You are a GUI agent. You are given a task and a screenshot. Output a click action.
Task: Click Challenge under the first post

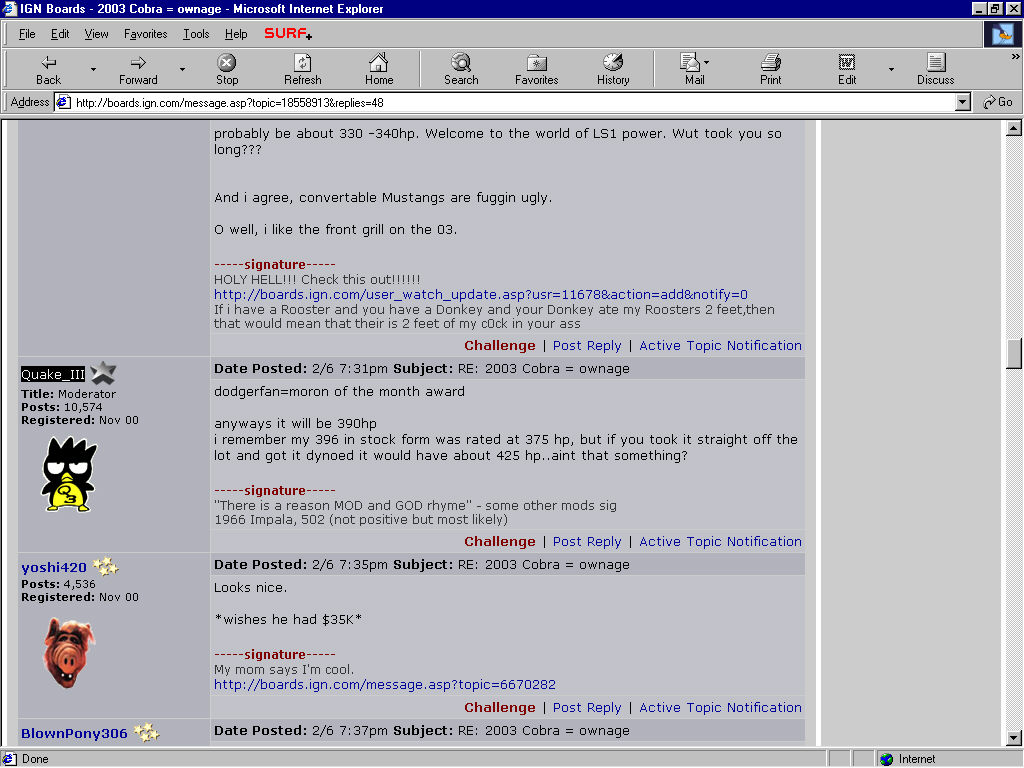click(x=500, y=345)
